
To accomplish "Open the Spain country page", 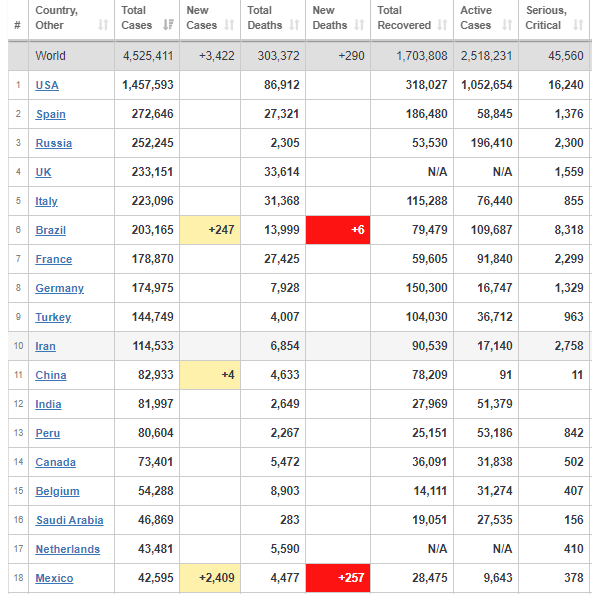I will point(51,114).
